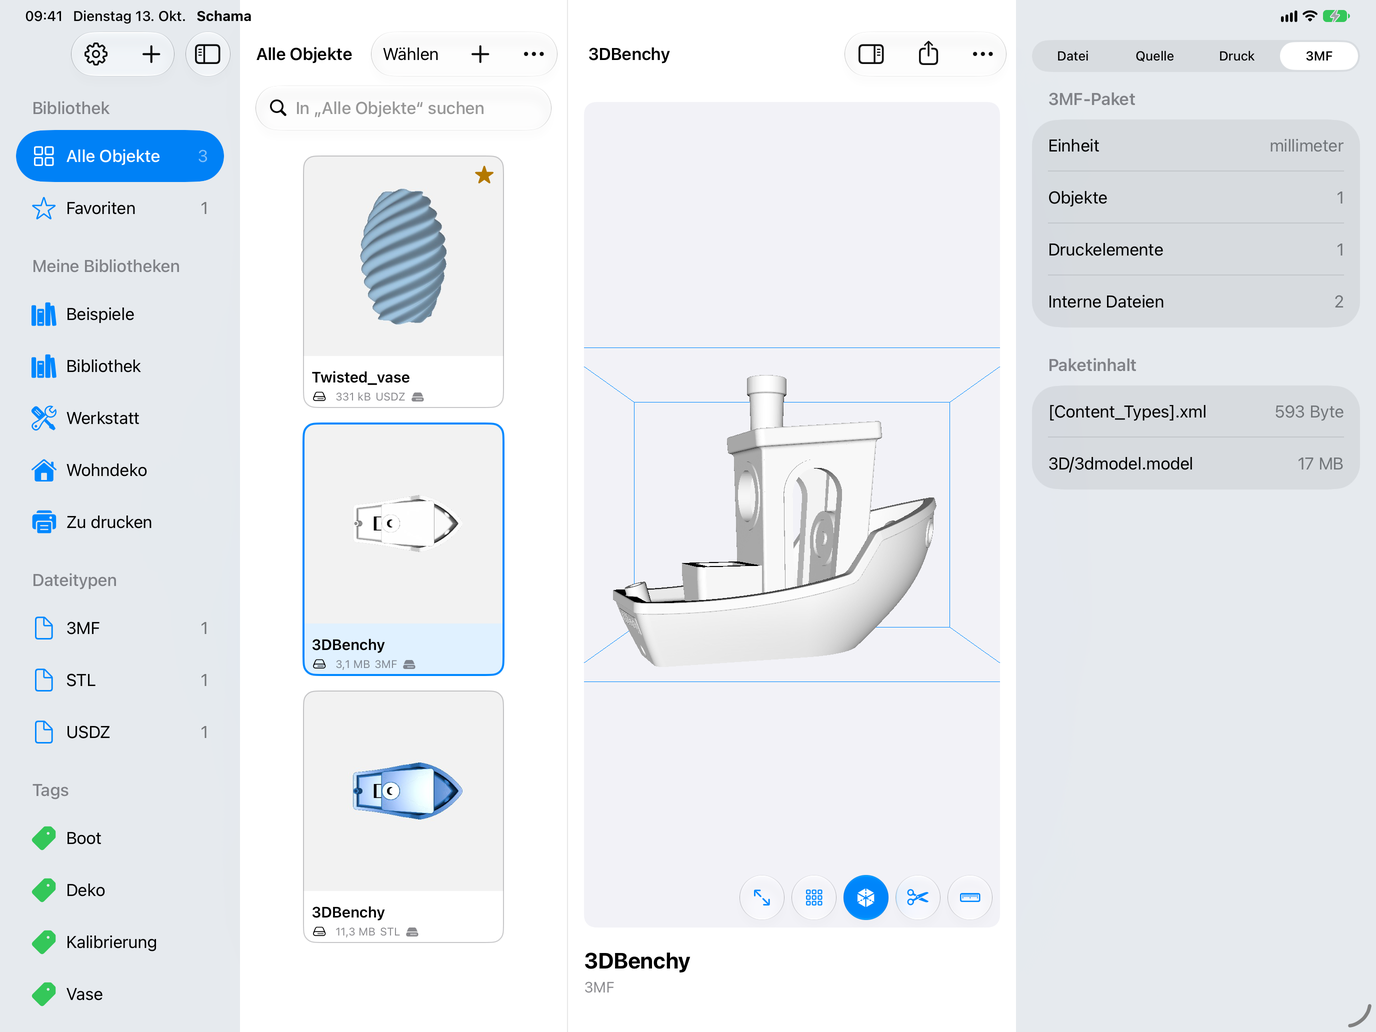Select the blue 3DBenchy STL thumbnail
This screenshot has width=1376, height=1032.
coord(404,791)
